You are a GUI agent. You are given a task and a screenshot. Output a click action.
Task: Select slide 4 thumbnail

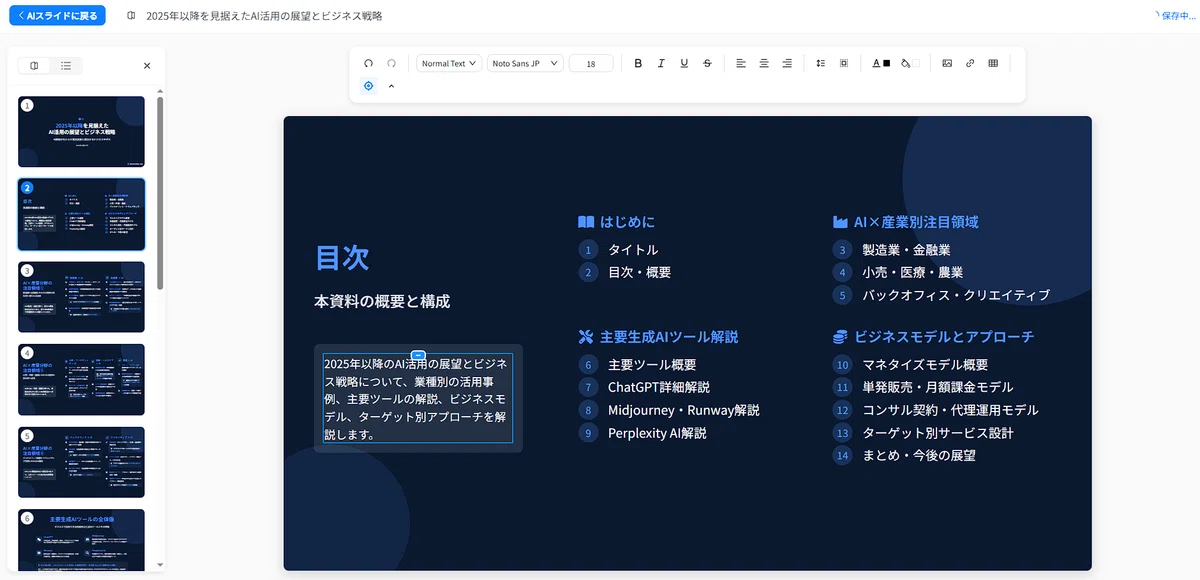(81, 380)
